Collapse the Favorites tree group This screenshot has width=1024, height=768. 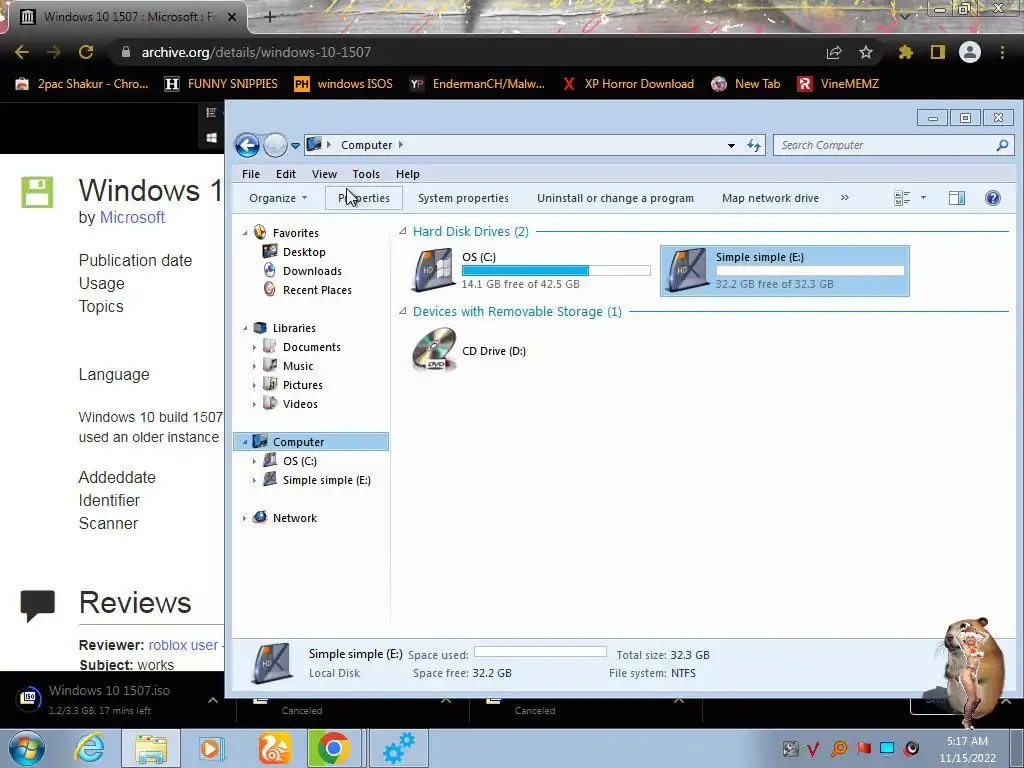pyautogui.click(x=245, y=233)
